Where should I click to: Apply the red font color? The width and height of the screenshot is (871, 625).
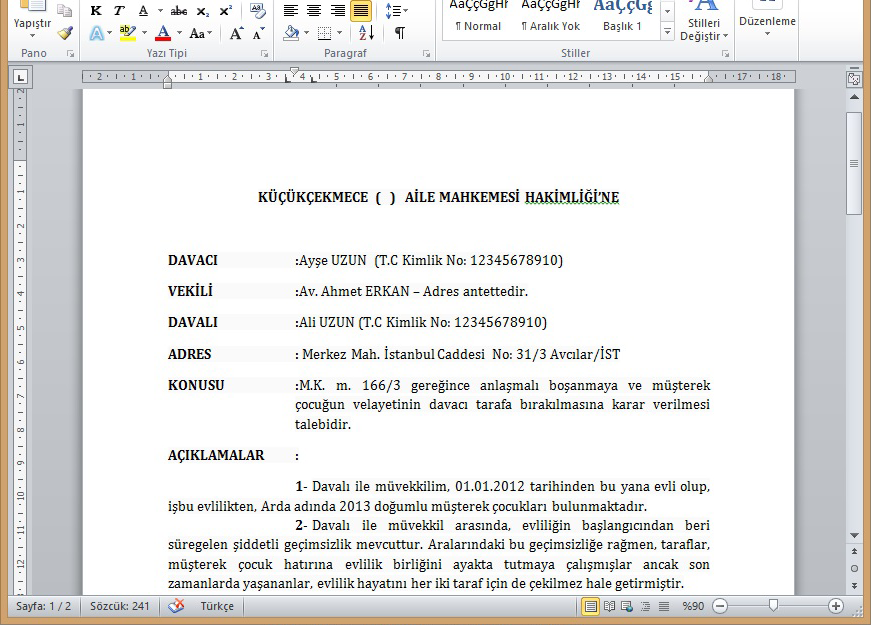click(163, 33)
